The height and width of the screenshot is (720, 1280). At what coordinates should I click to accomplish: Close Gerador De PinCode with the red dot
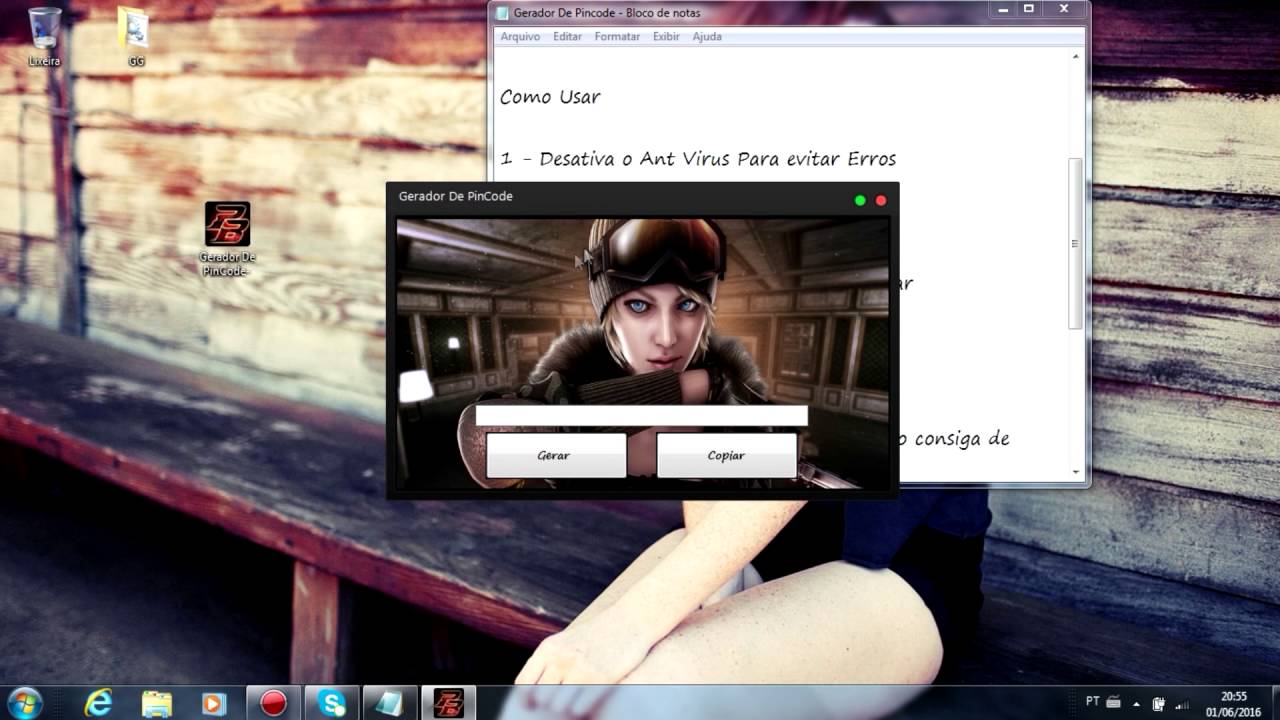coord(881,200)
